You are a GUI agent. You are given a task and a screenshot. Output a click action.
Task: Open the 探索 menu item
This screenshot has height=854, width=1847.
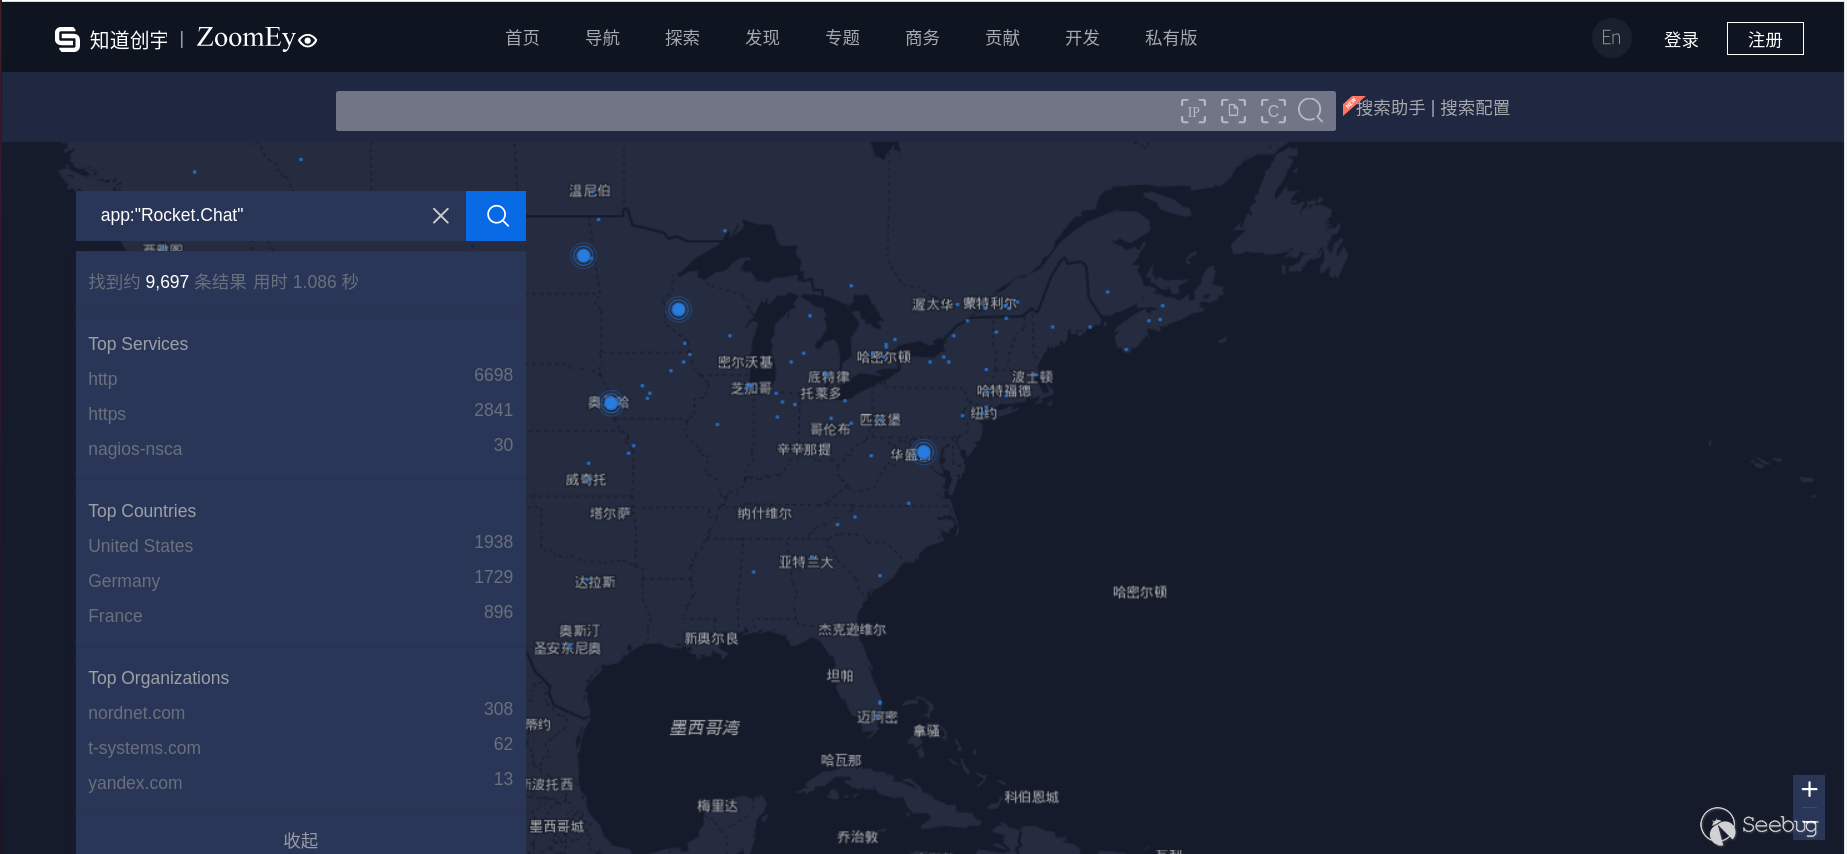(x=682, y=38)
